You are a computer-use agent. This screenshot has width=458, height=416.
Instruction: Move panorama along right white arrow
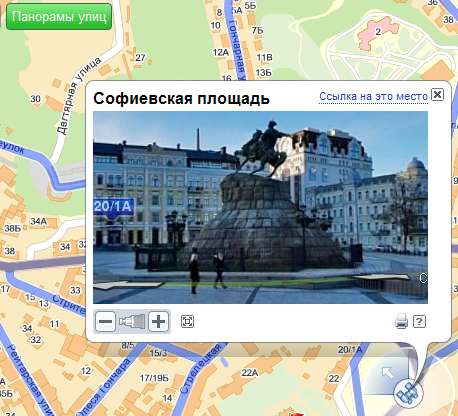(x=382, y=277)
